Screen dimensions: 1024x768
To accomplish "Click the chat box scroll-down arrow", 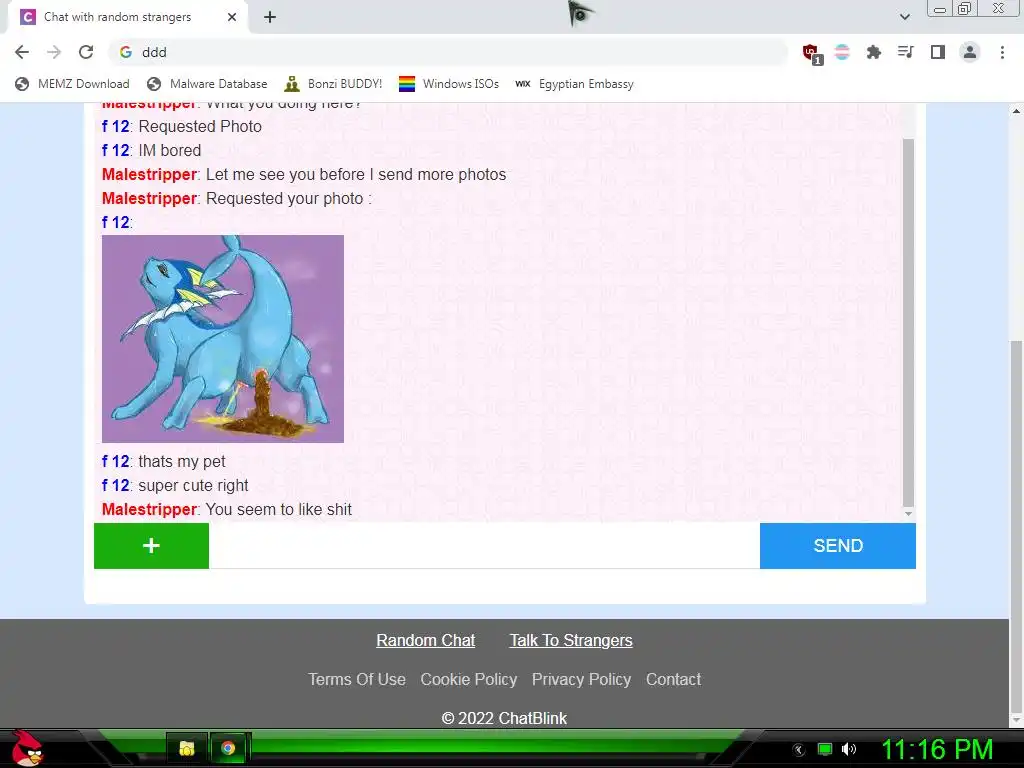I will [x=908, y=514].
